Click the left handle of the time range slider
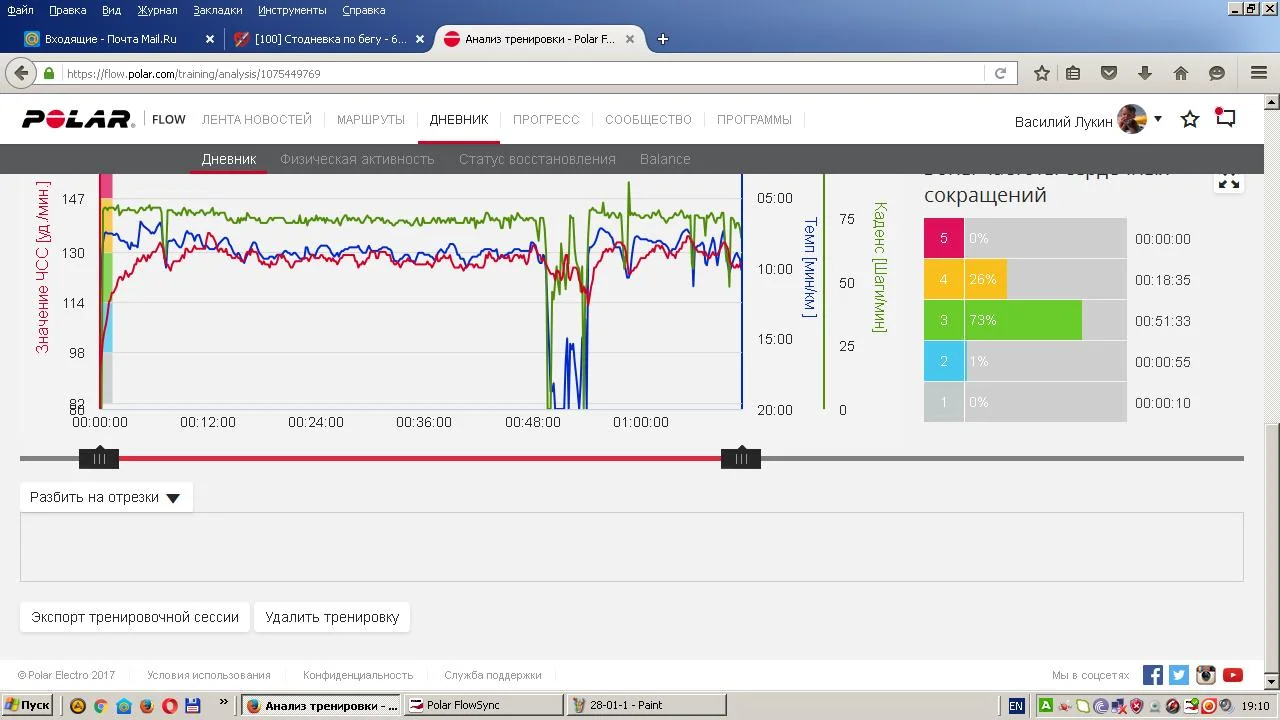Screen dimensions: 1280x720 point(99,458)
